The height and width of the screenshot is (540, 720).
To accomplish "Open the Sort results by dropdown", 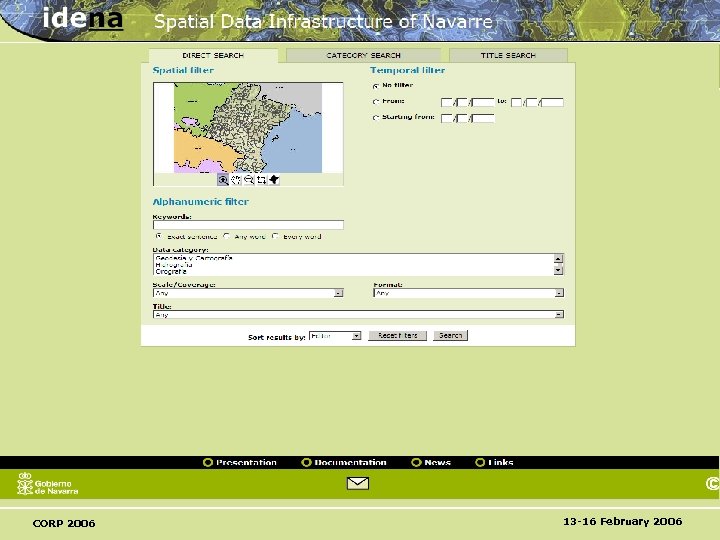I will 335,336.
